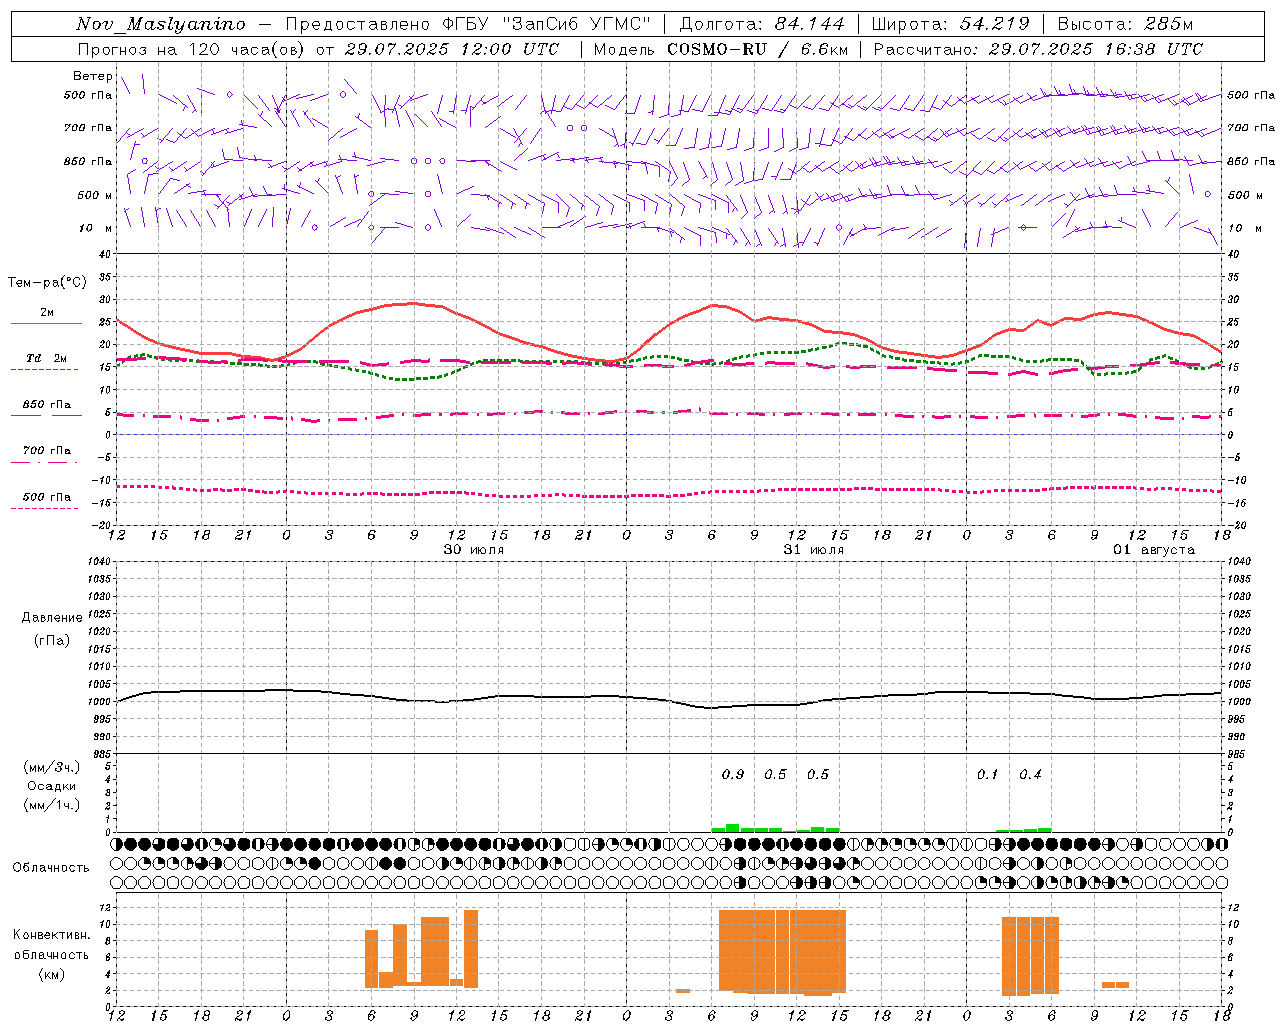
Task: Click the precipitation value "0.1"
Action: pos(988,774)
